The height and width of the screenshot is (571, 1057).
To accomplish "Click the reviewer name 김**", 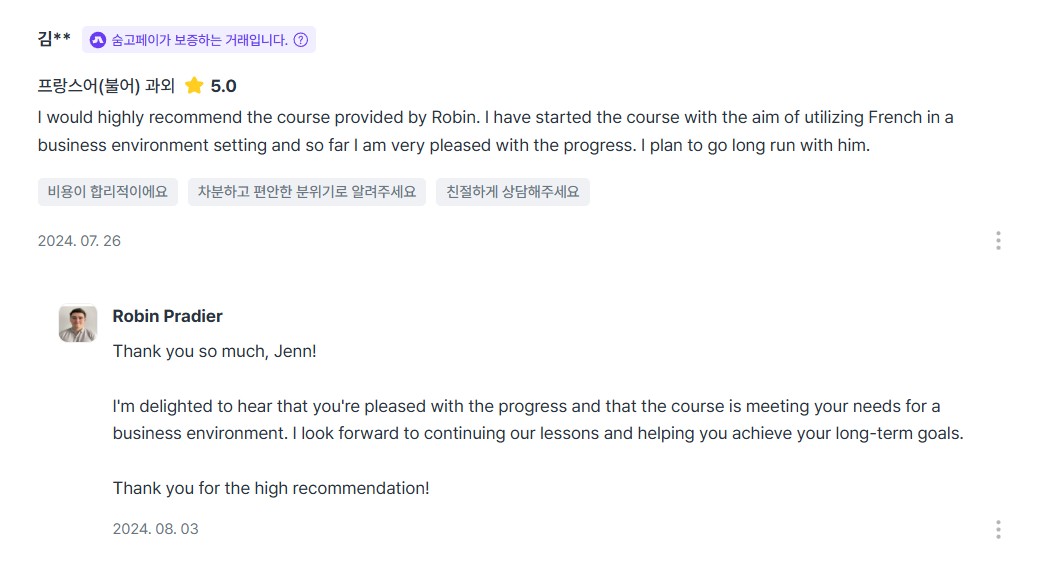I will click(54, 39).
